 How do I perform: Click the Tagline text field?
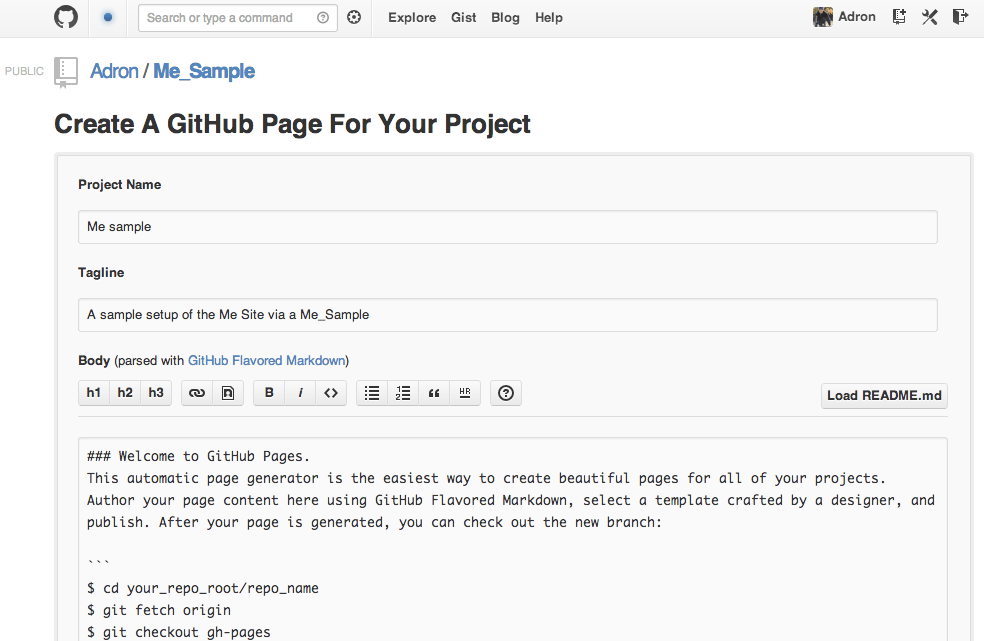507,314
